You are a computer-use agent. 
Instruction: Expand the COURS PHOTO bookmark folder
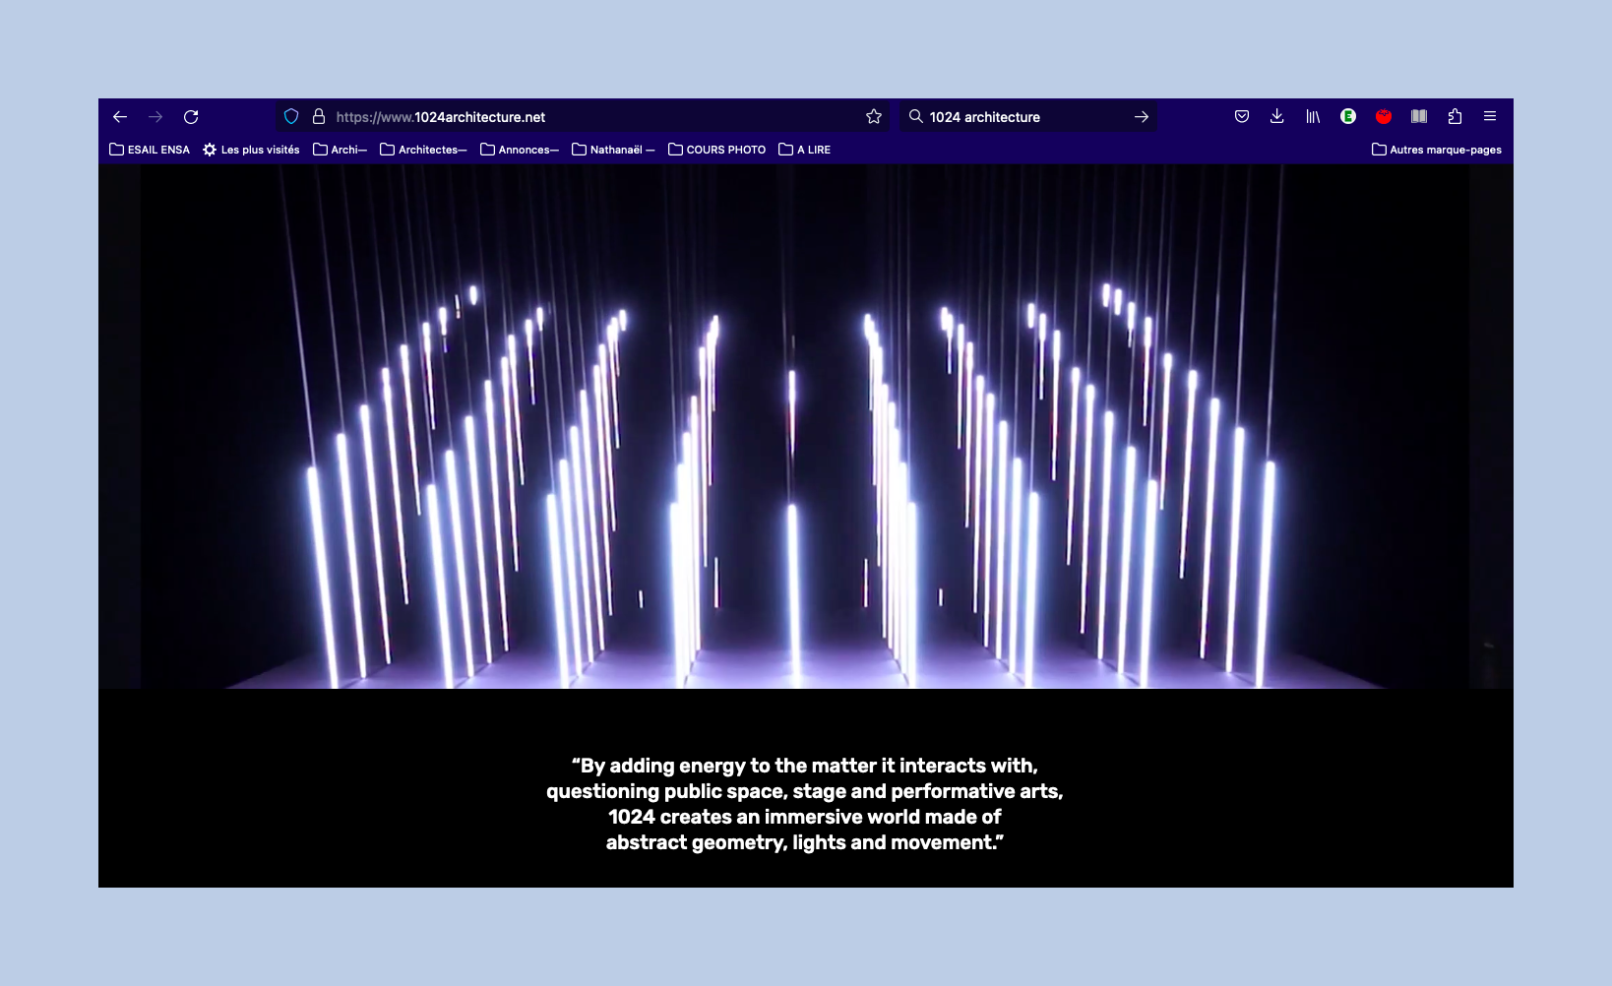pyautogui.click(x=717, y=150)
